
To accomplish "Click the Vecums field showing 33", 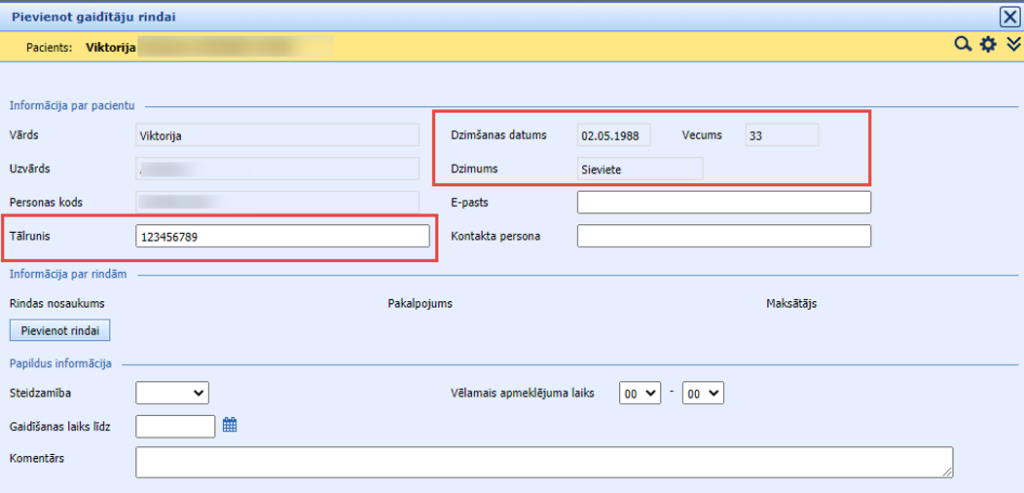I will pyautogui.click(x=781, y=135).
